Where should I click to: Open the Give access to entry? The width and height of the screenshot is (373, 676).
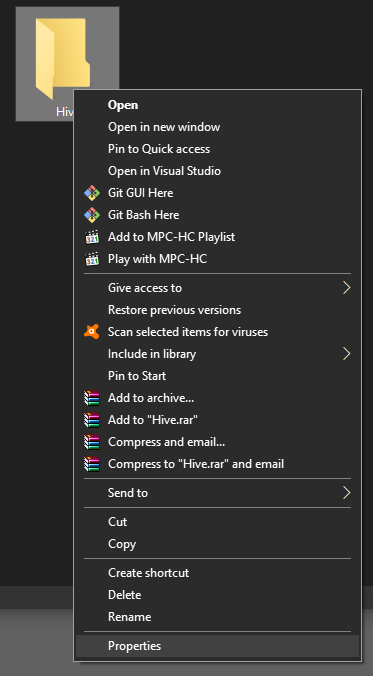click(217, 288)
